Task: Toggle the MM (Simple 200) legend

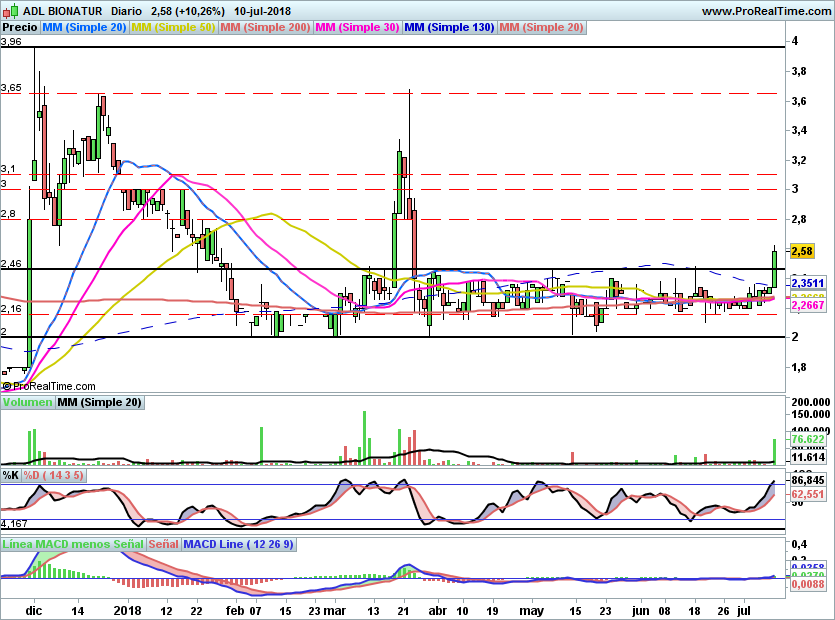Action: (265, 27)
